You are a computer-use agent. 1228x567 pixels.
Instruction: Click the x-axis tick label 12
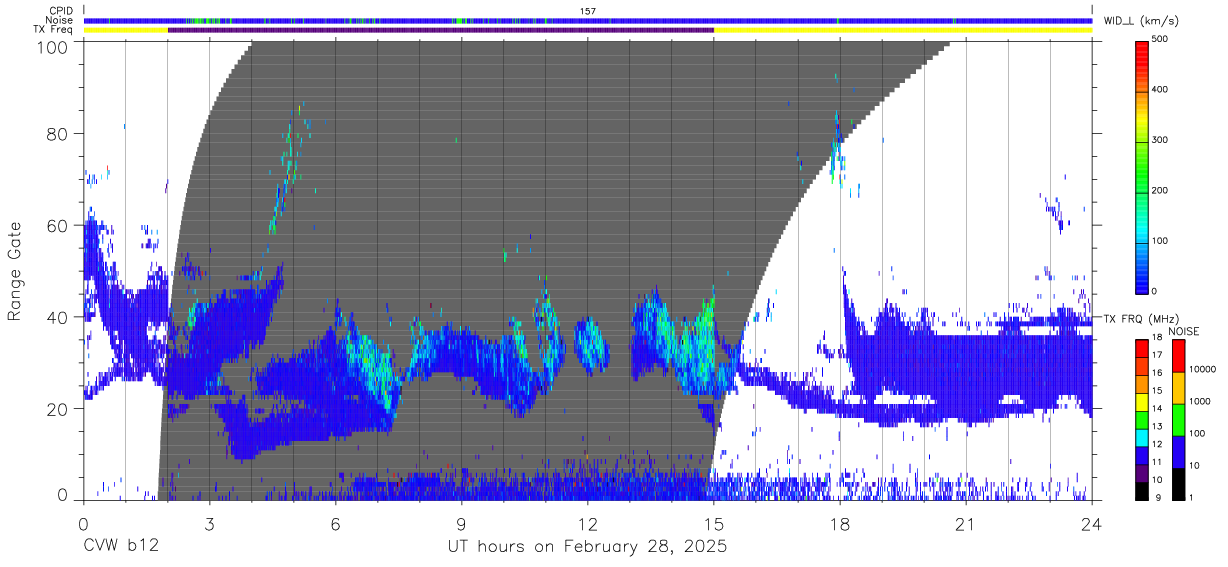[x=588, y=524]
